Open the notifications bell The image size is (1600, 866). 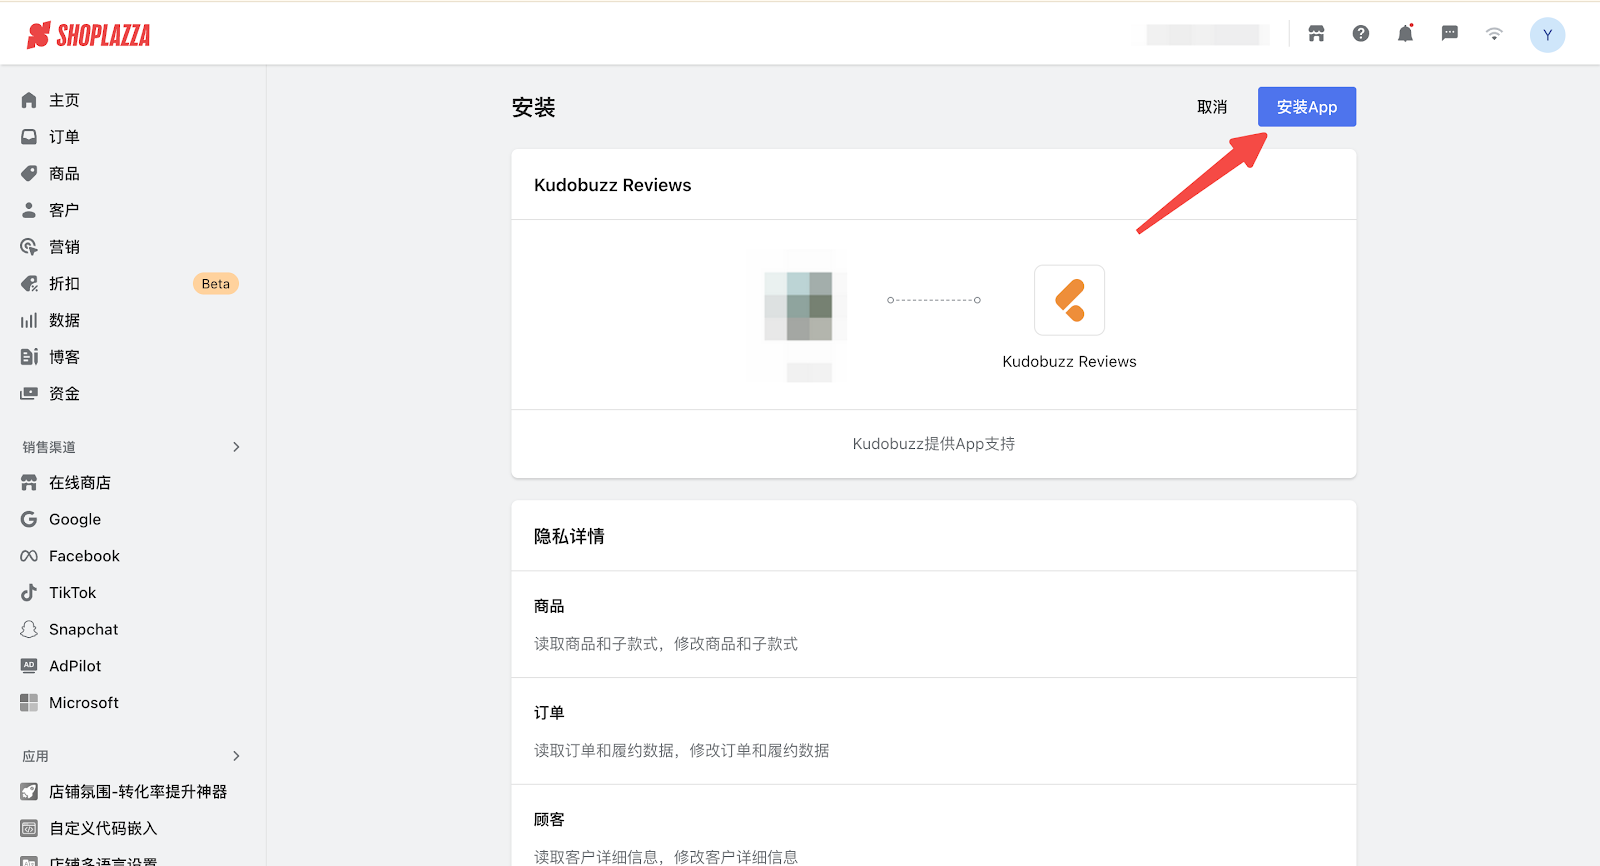(x=1405, y=34)
